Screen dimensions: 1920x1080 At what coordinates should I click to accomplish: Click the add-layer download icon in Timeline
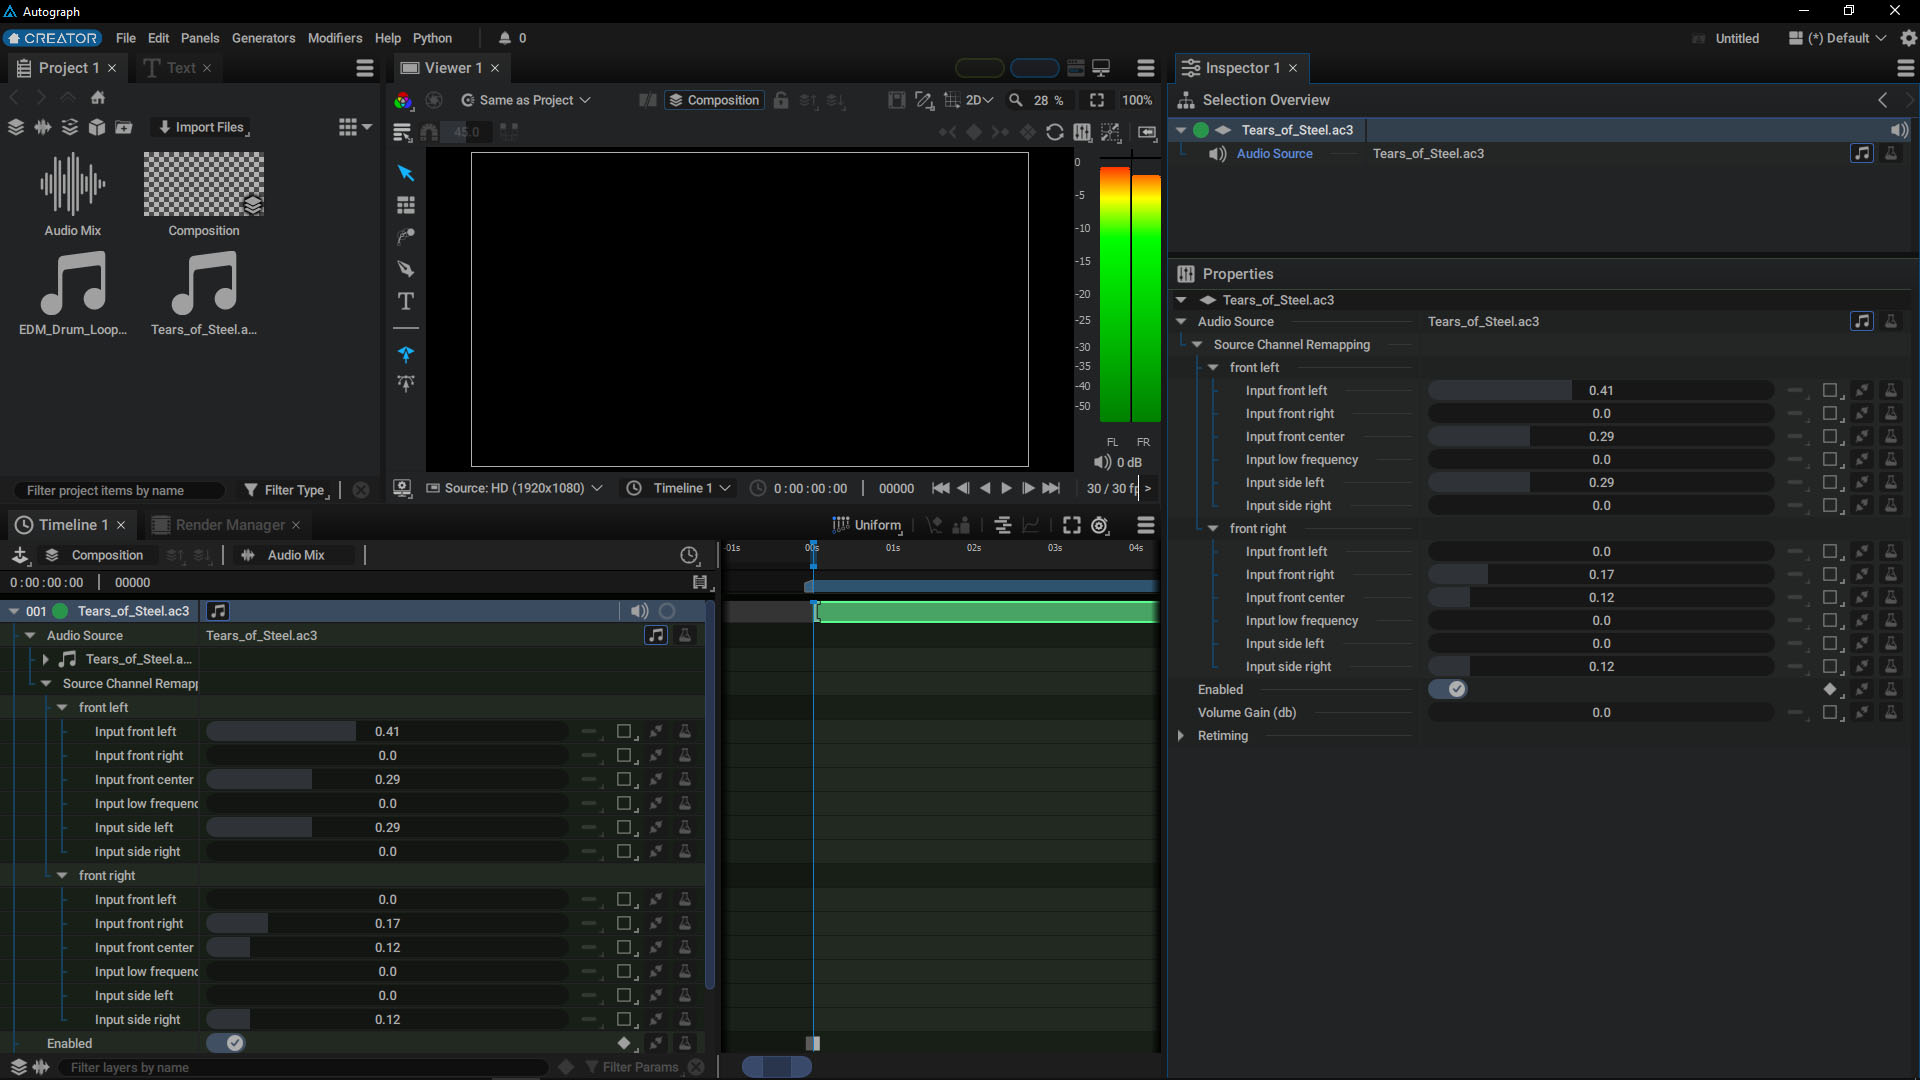click(x=20, y=555)
